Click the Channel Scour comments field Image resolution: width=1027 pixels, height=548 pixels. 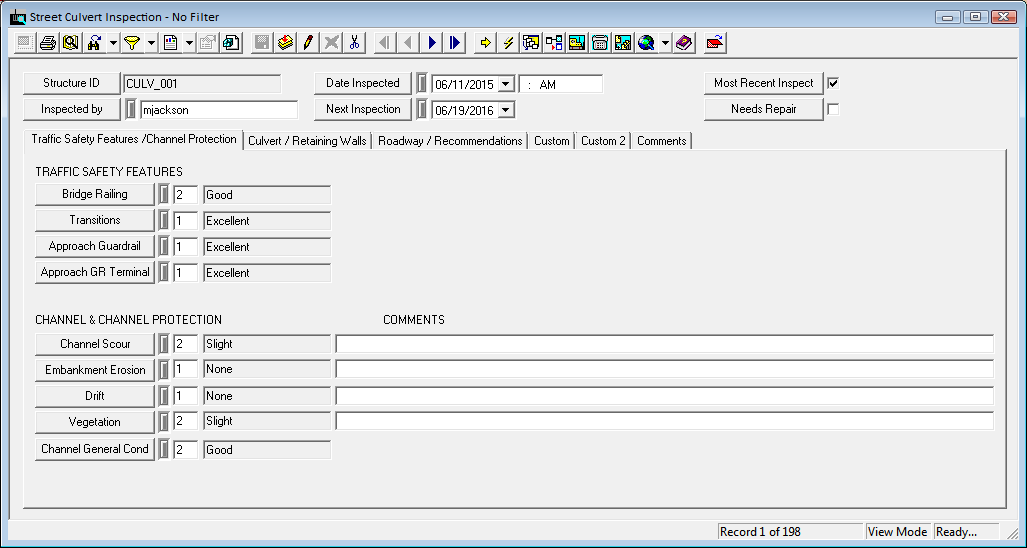click(x=664, y=344)
